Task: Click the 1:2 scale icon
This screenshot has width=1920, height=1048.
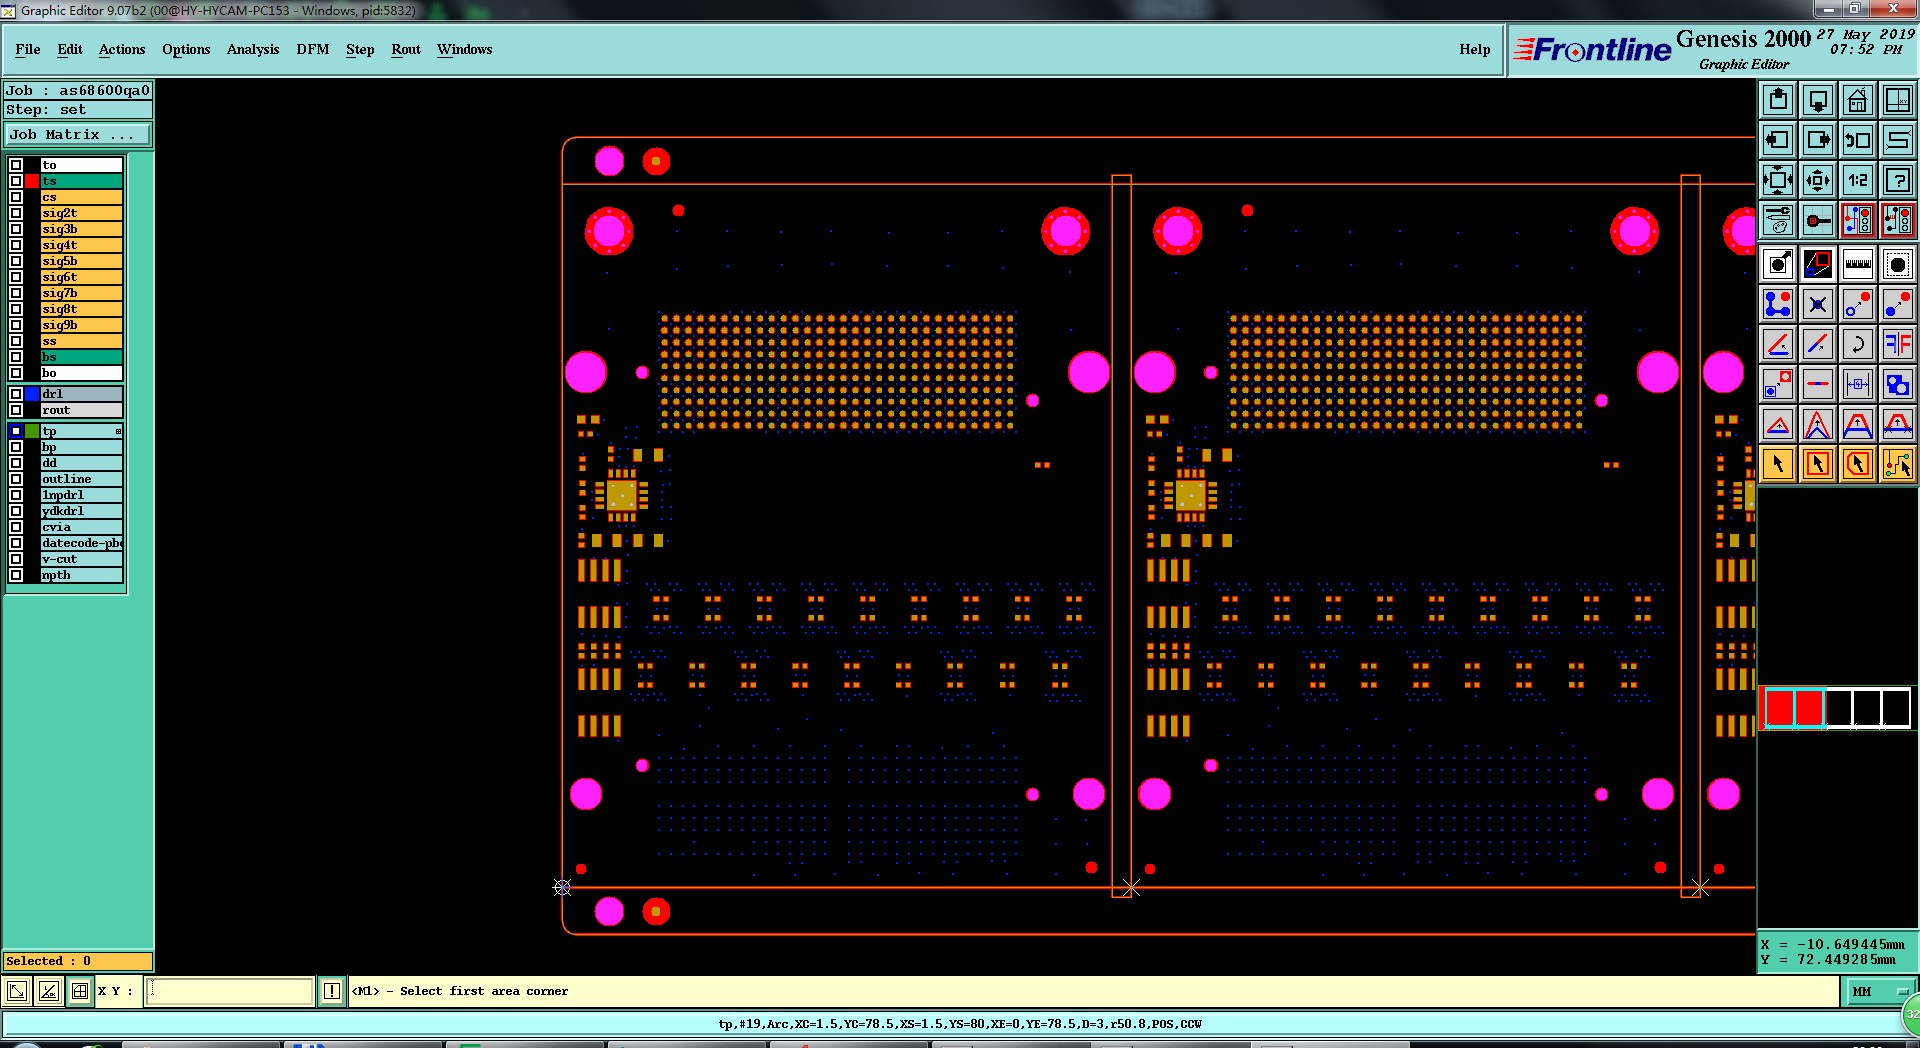Action: pos(1858,180)
